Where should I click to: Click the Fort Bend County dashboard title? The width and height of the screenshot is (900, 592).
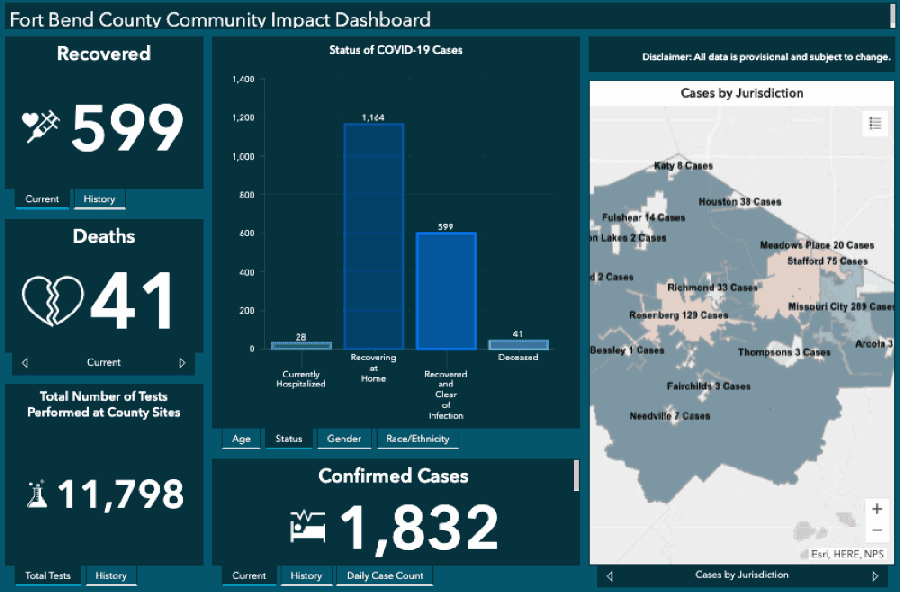(x=220, y=20)
